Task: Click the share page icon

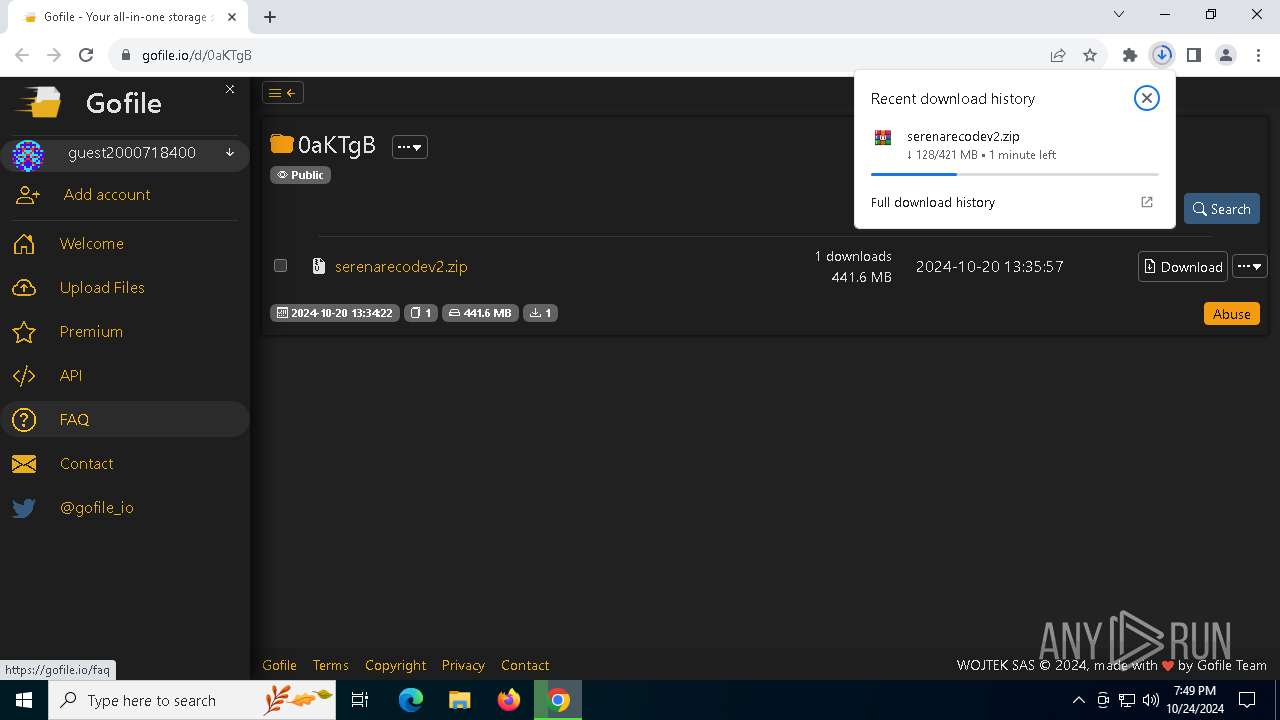Action: click(x=1058, y=55)
